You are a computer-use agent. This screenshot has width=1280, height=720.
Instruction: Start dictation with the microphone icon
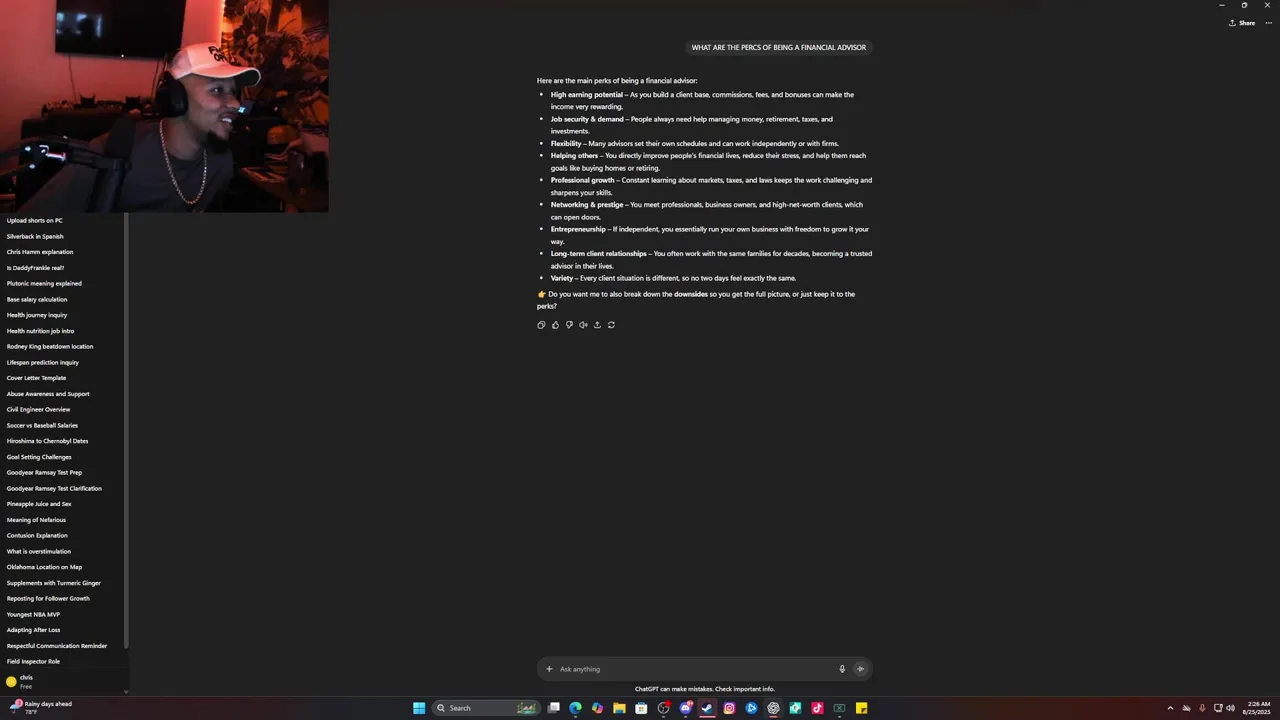pyautogui.click(x=842, y=669)
